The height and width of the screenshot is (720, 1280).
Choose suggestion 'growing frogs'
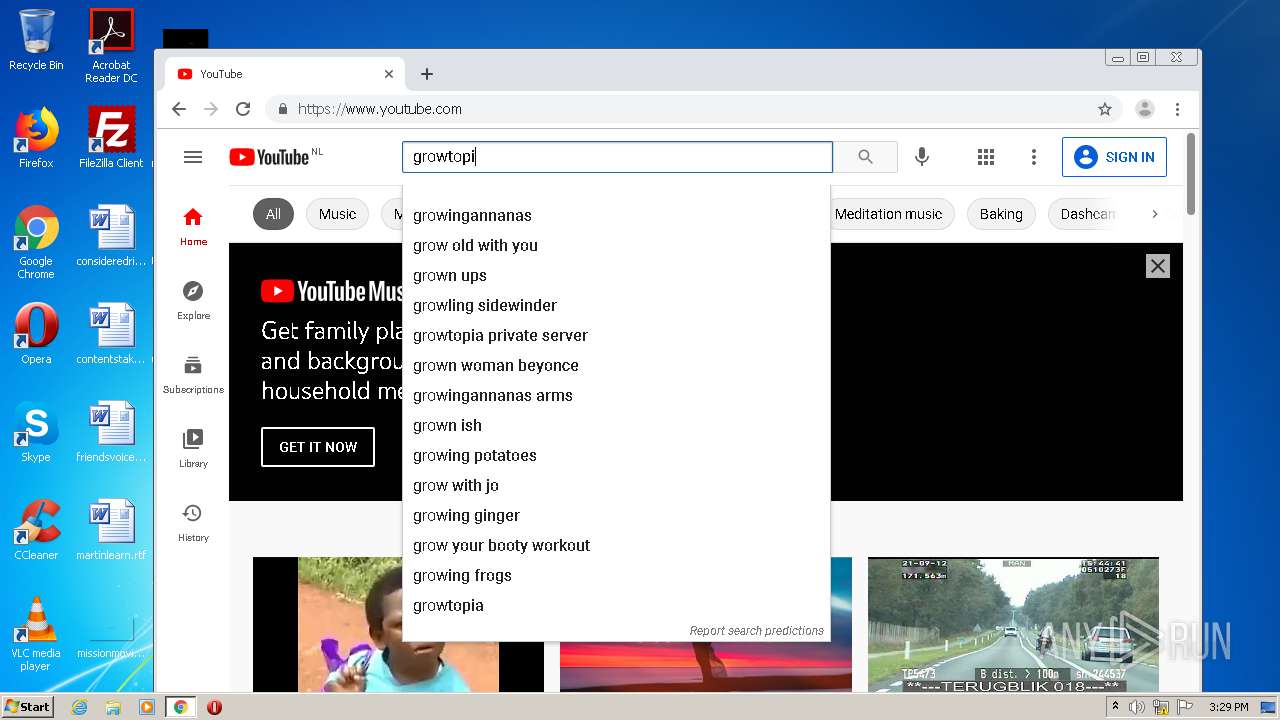point(616,575)
